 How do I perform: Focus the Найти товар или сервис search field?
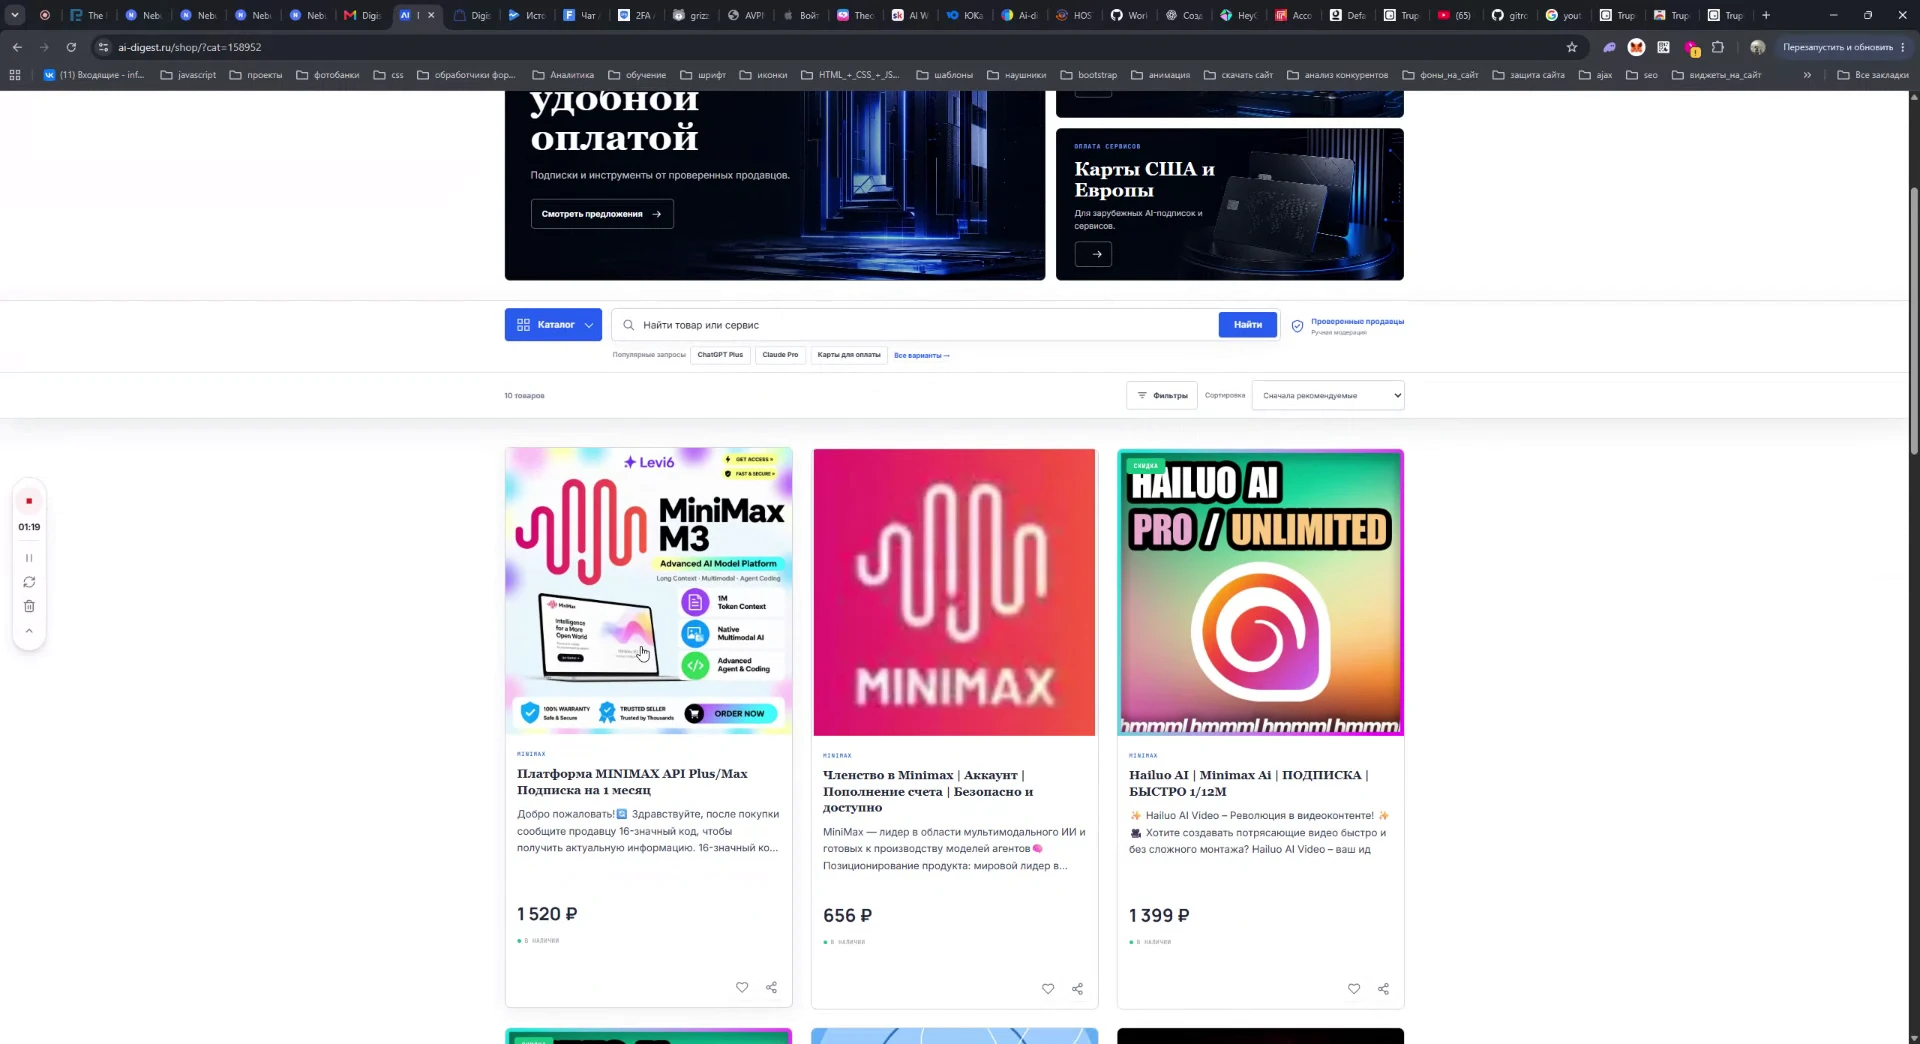915,325
